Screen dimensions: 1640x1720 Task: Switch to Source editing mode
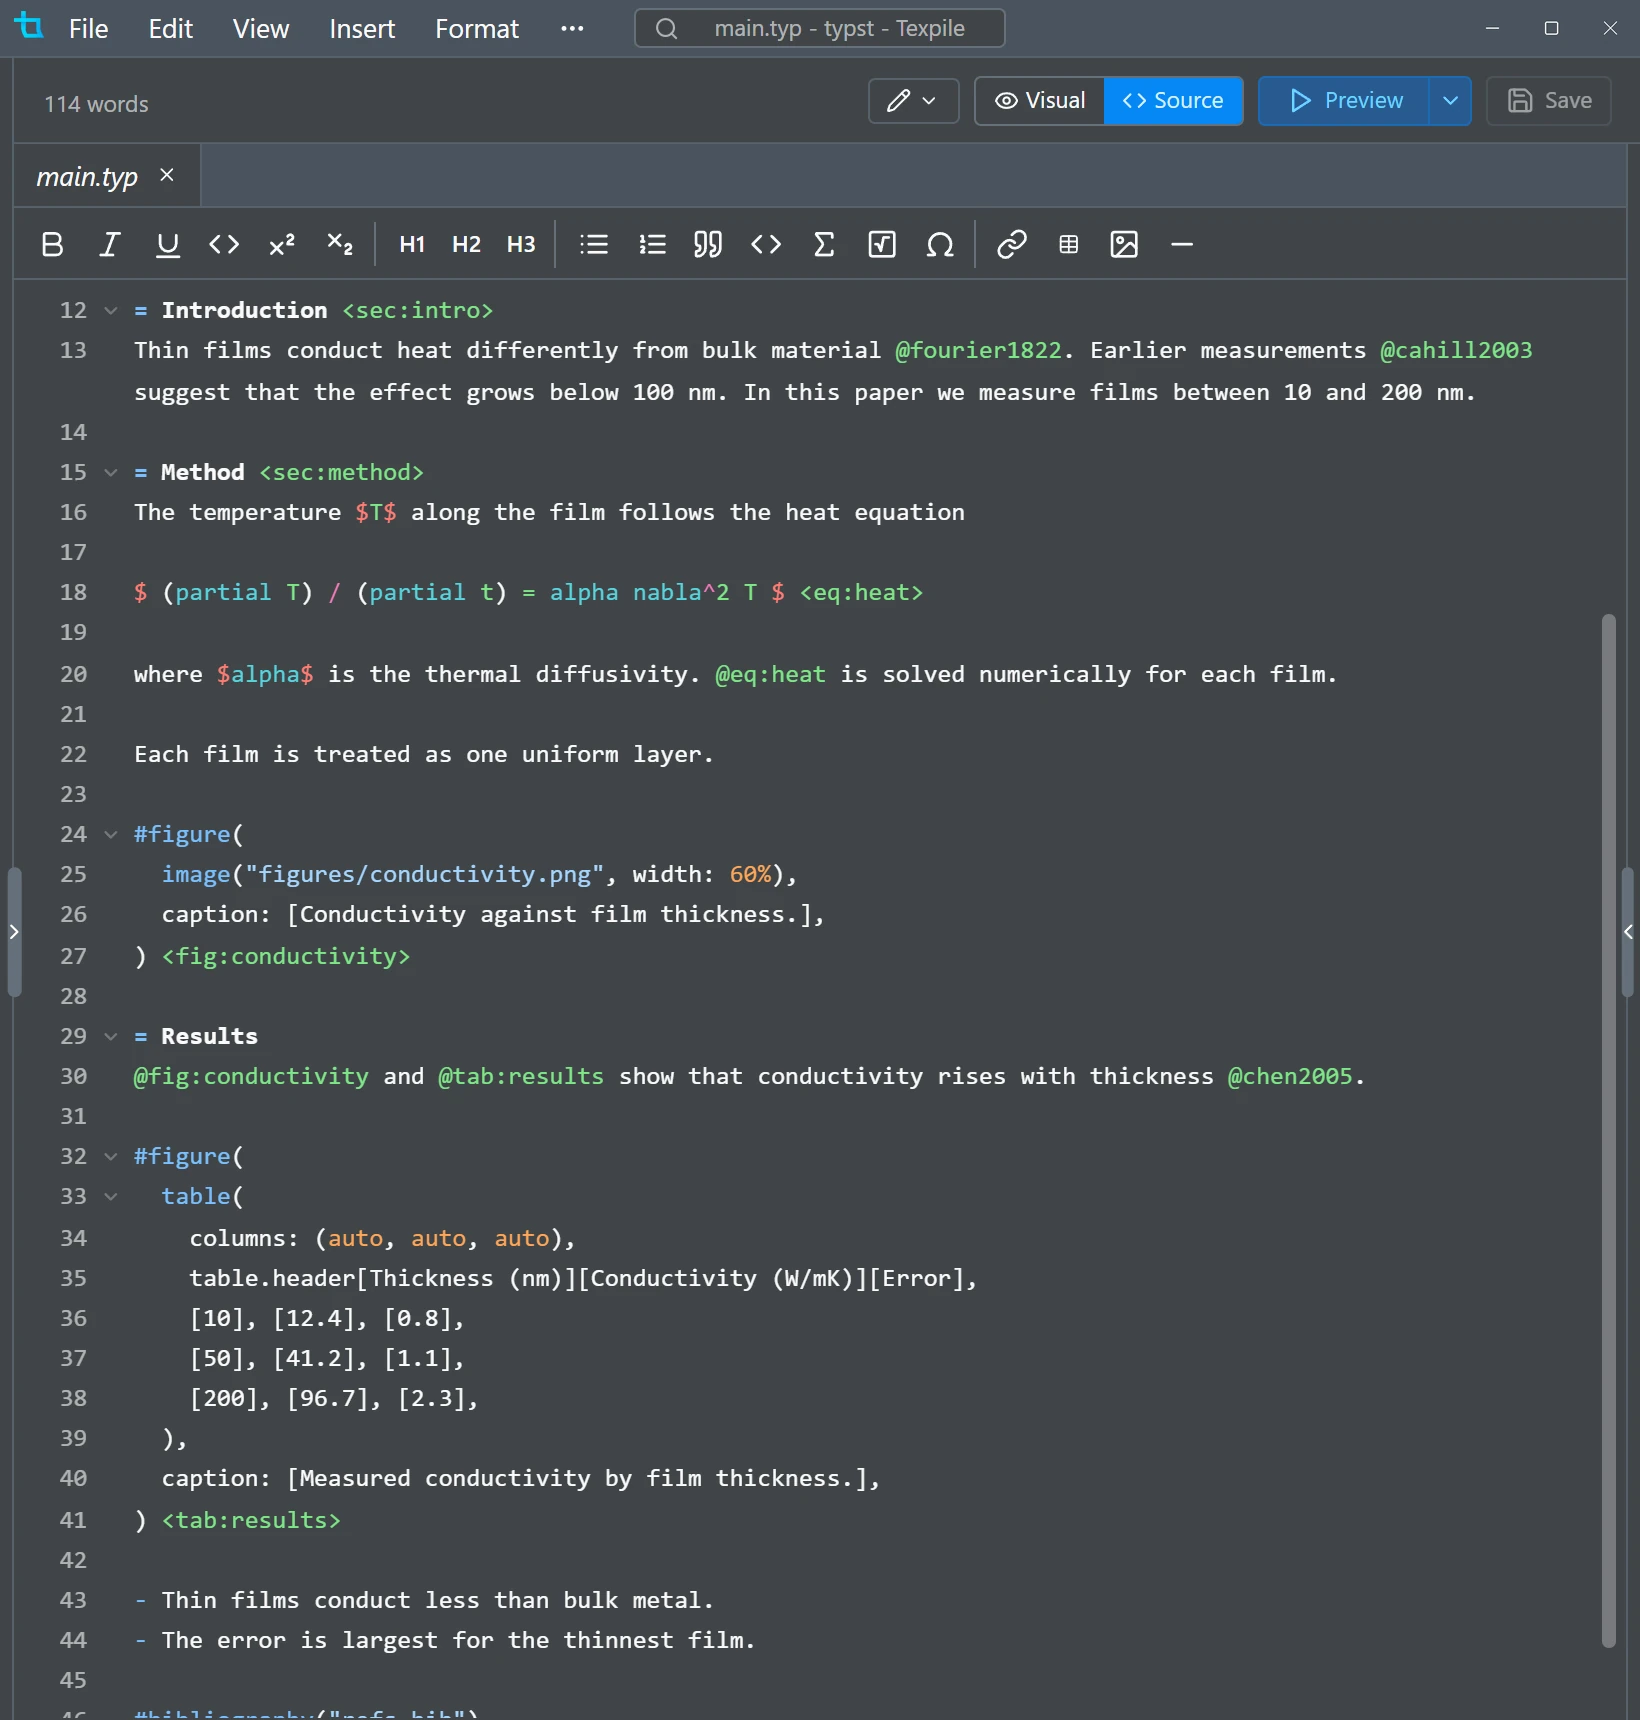pos(1173,101)
